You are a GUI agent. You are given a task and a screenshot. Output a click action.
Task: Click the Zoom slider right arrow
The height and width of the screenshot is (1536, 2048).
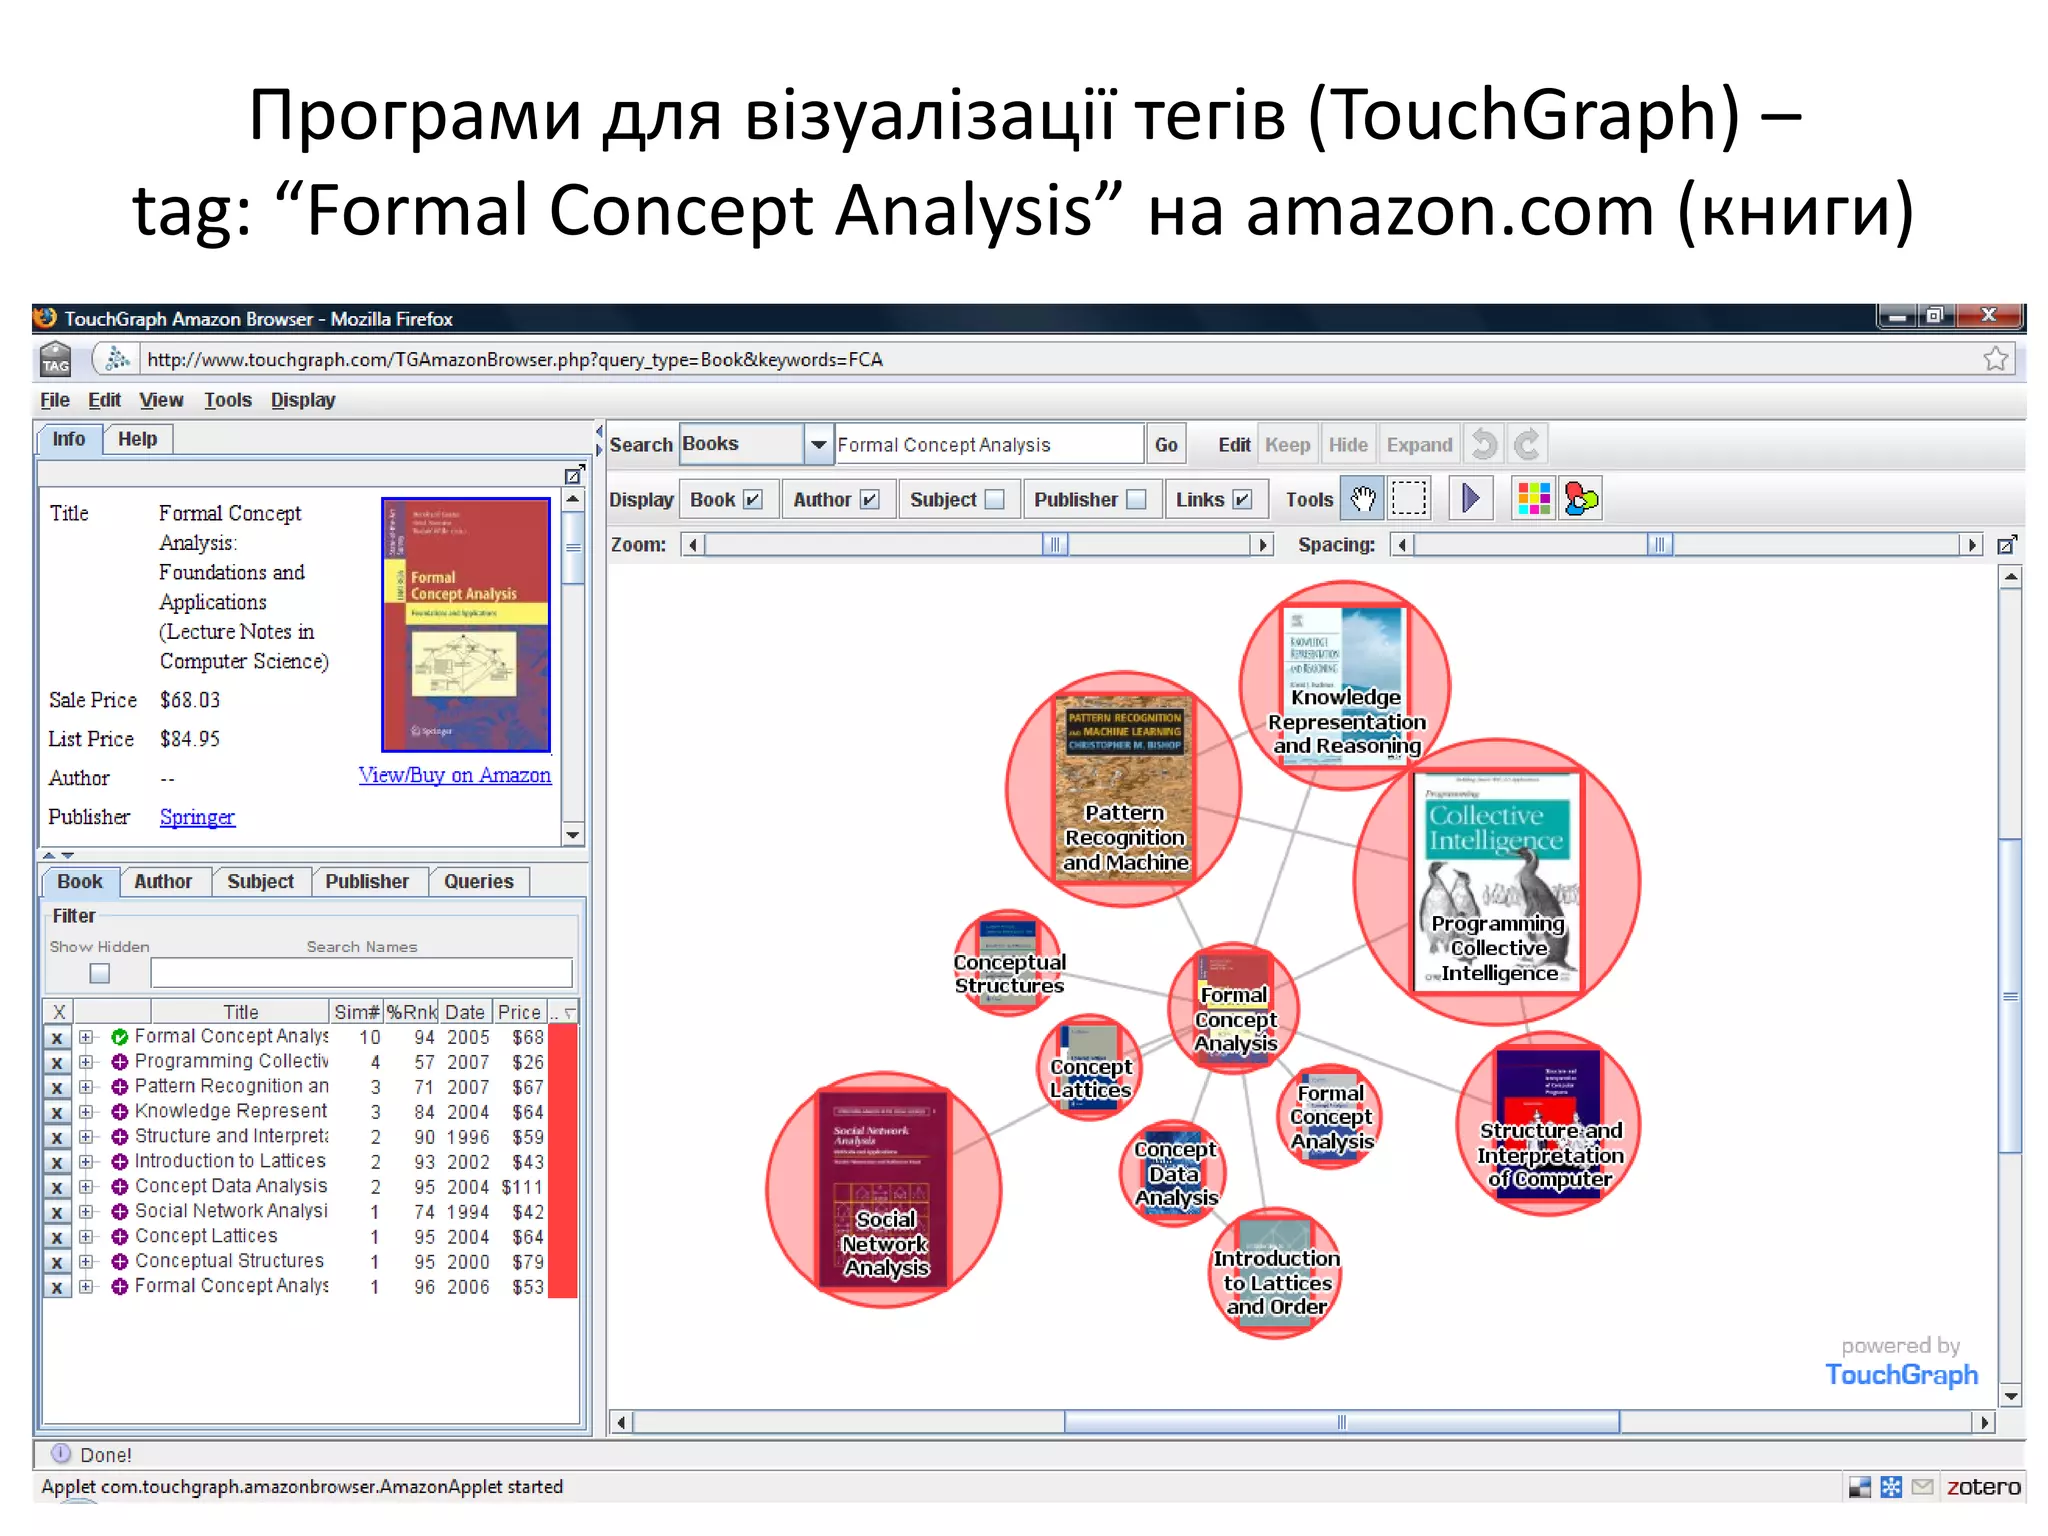tap(1263, 545)
